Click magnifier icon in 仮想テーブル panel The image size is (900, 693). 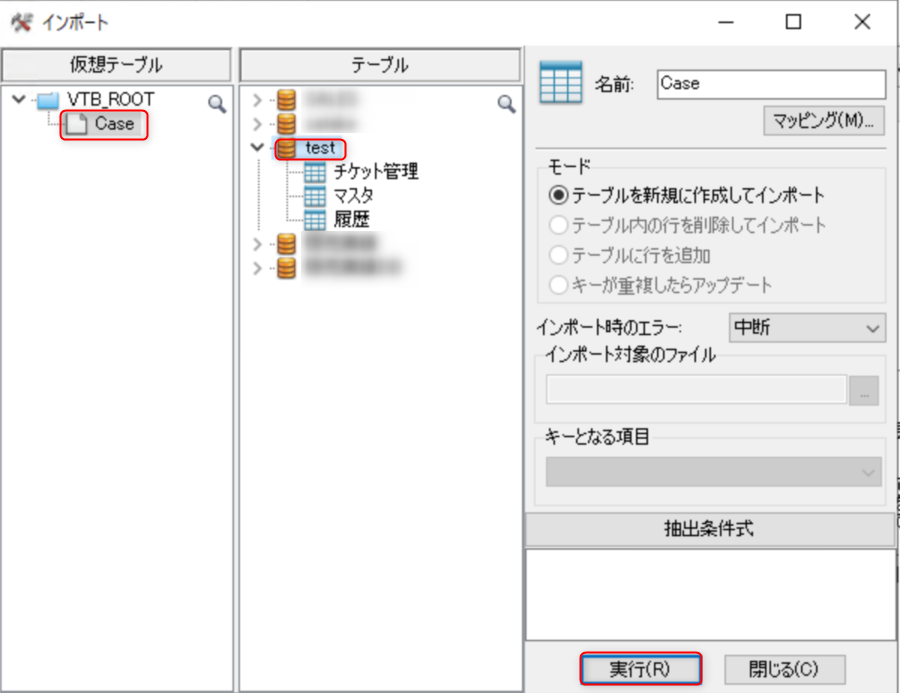coord(217,103)
